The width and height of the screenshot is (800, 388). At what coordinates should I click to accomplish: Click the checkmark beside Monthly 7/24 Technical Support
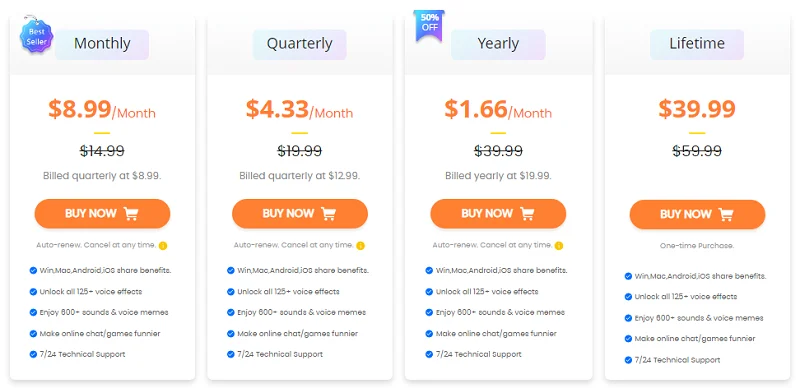[33, 354]
